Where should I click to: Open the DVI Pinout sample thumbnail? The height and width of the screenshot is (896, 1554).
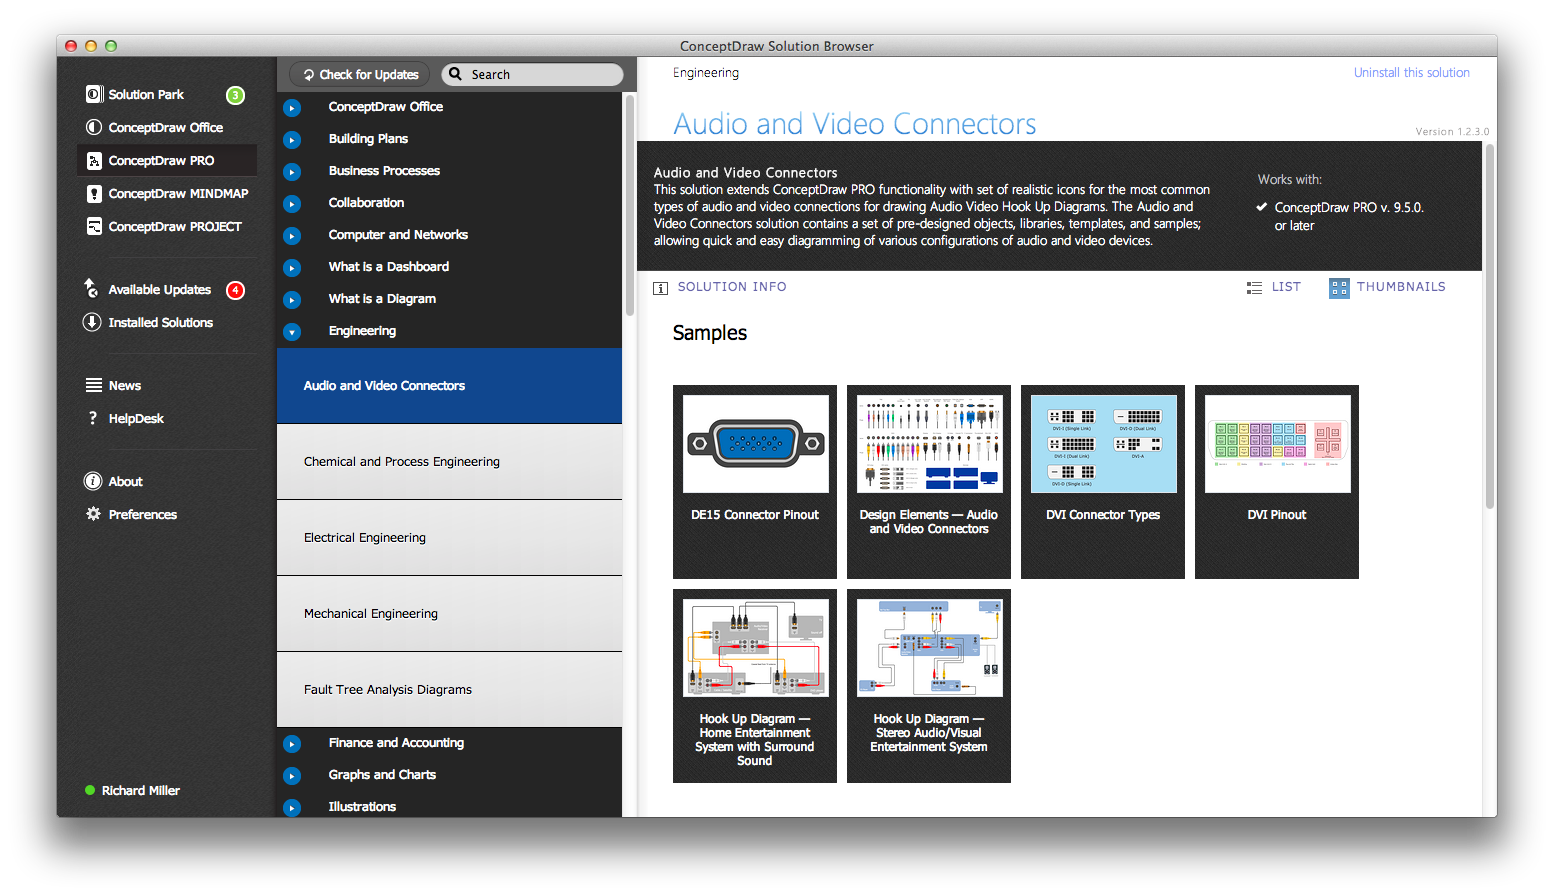tap(1277, 482)
